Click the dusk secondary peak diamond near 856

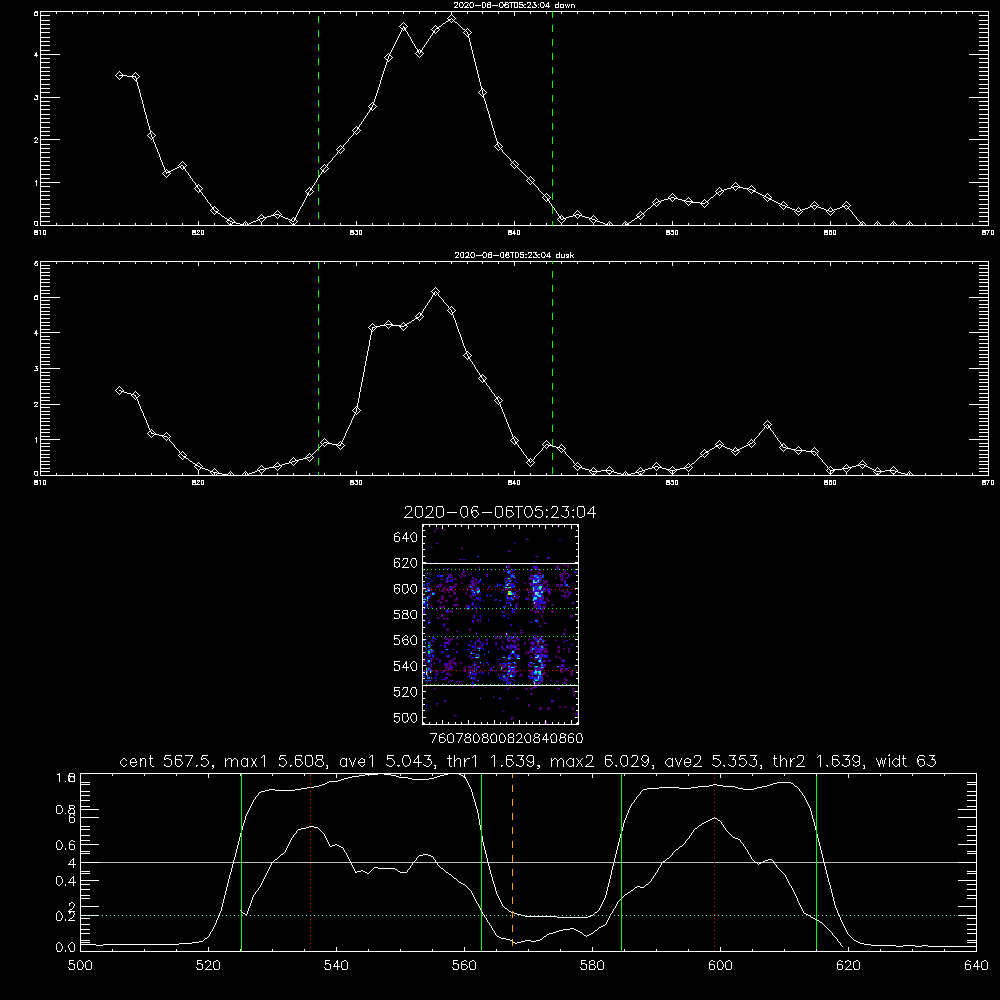767,425
